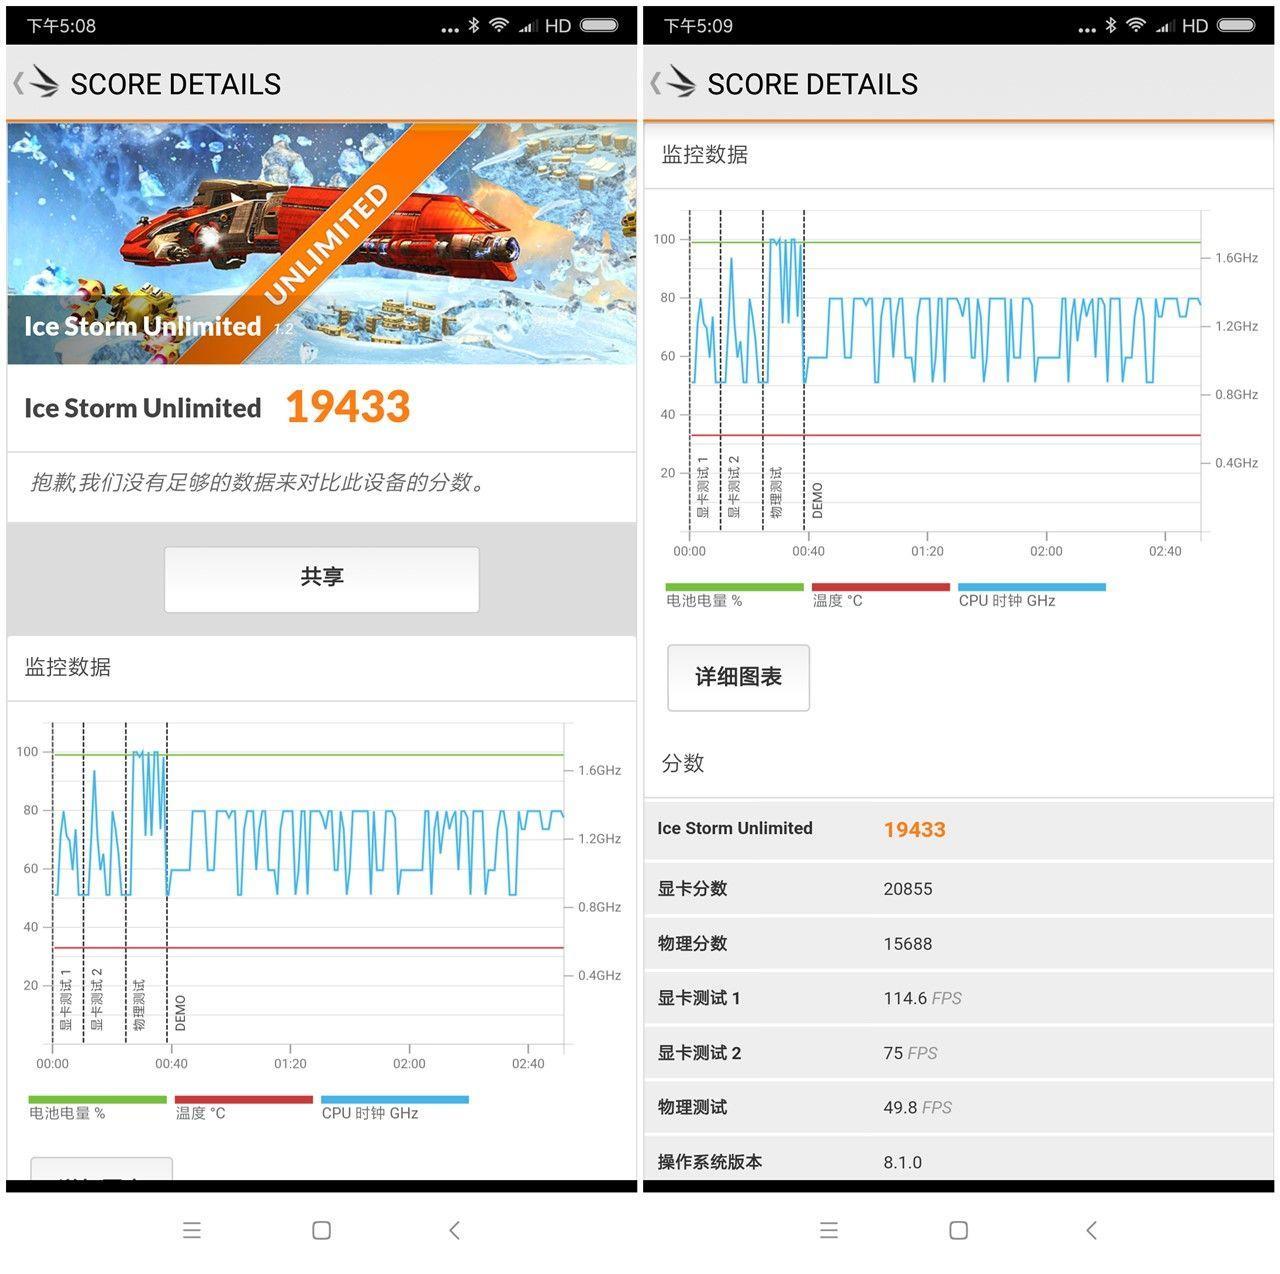Tap 01:20 axis label on right chart

coord(927,551)
